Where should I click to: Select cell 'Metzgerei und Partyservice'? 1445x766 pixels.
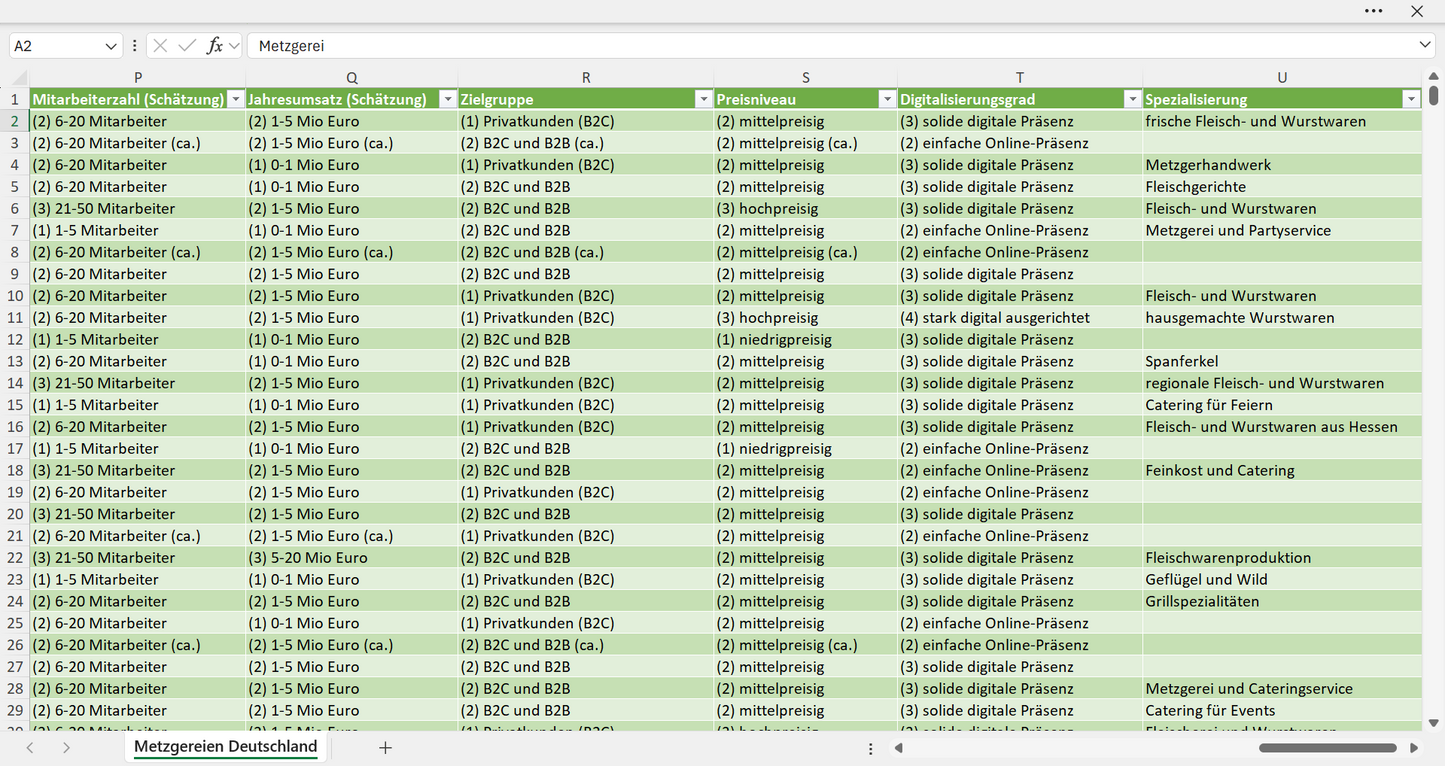click(1282, 230)
